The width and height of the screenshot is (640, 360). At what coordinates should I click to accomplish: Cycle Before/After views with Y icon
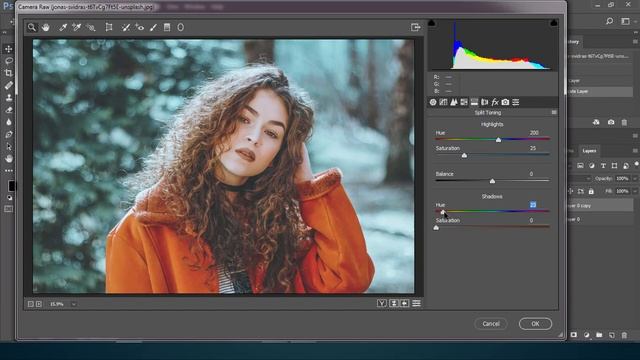click(381, 303)
